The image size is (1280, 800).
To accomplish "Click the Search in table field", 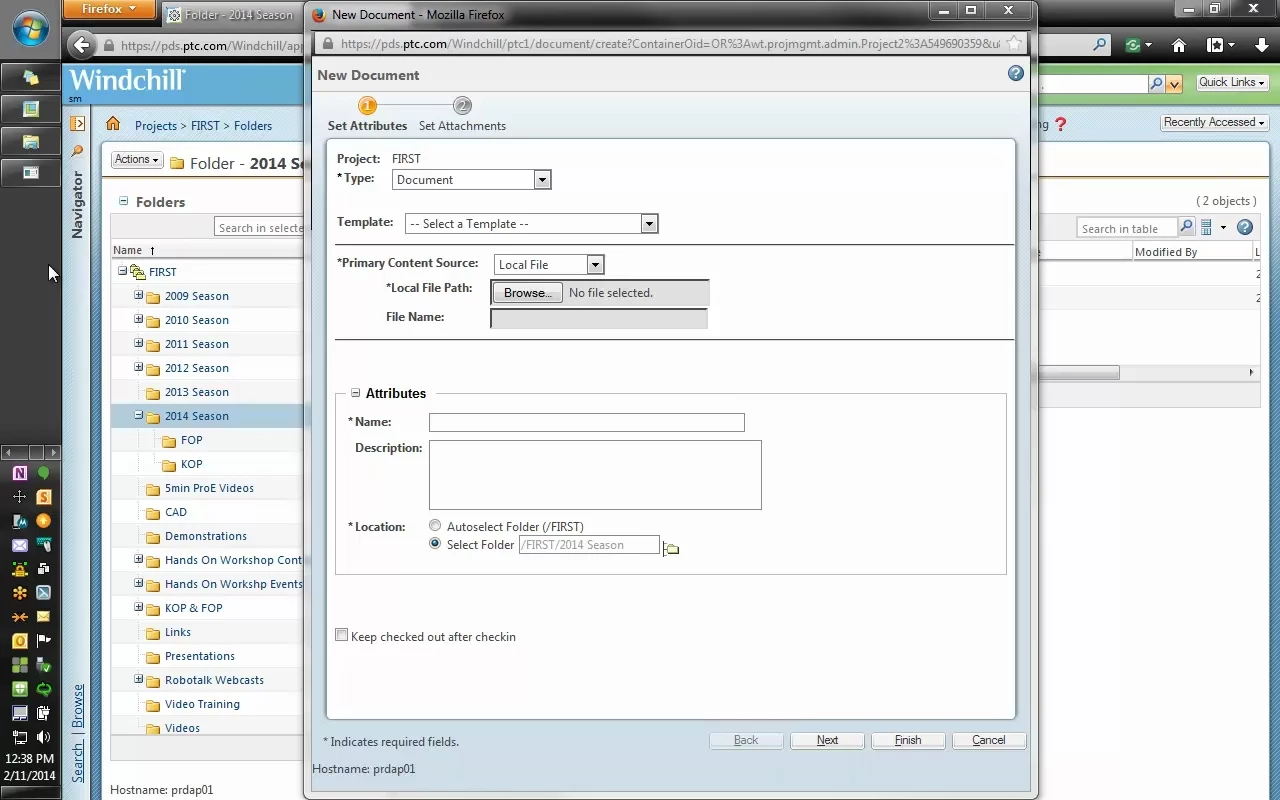I will 1127,228.
